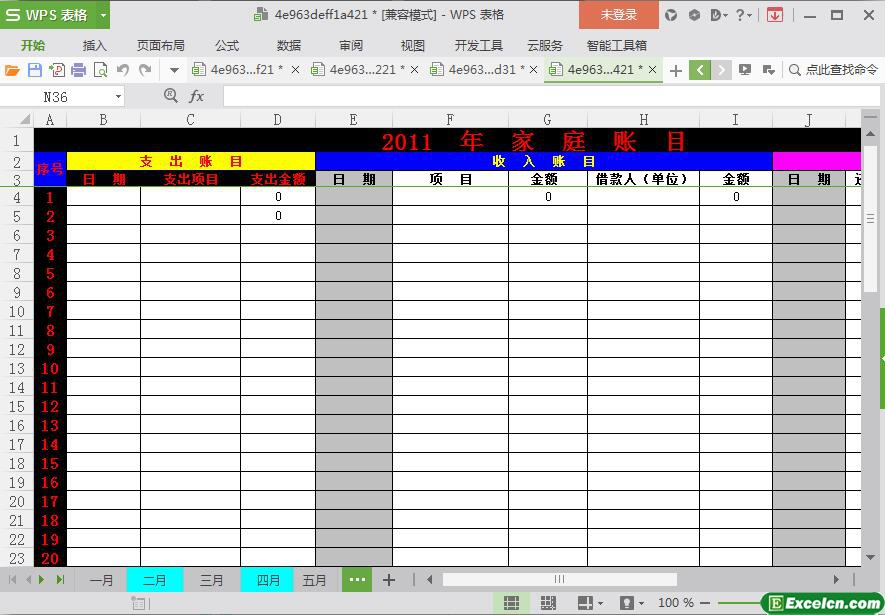Image resolution: width=885 pixels, height=615 pixels.
Task: Click the 点此查找命令 search box
Action: click(834, 70)
